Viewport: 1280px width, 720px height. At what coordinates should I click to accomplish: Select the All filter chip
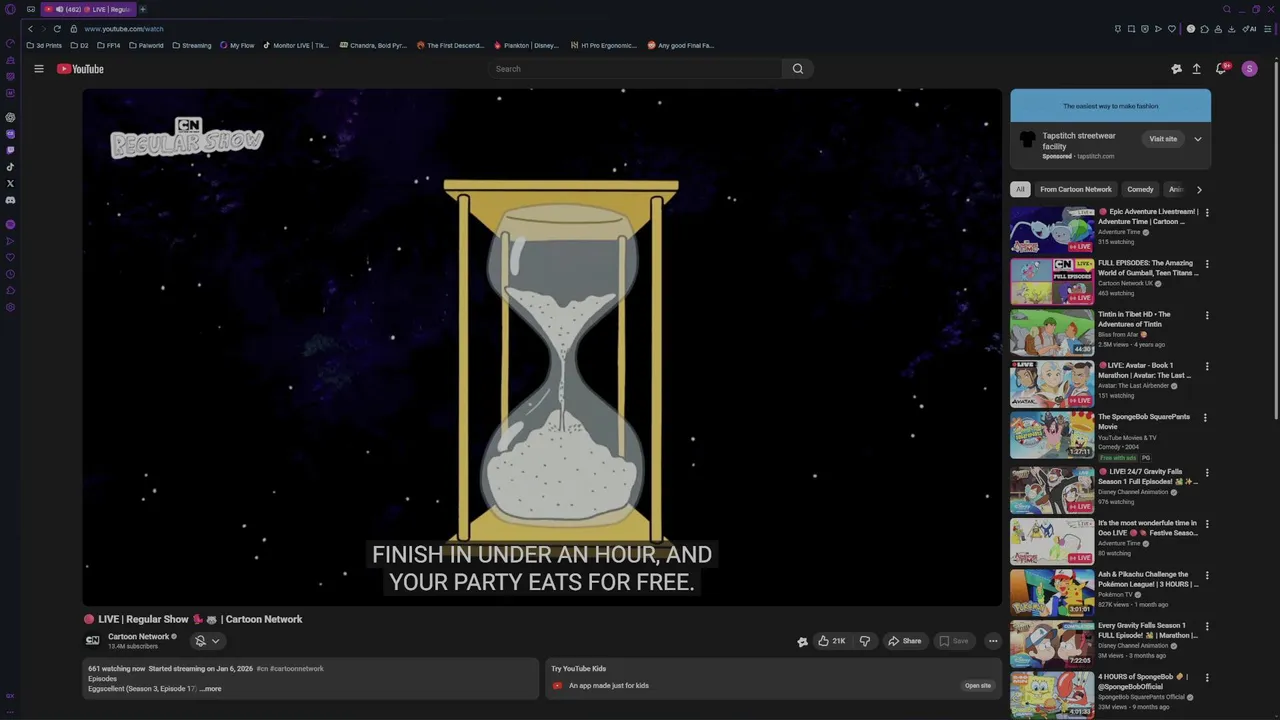1020,189
